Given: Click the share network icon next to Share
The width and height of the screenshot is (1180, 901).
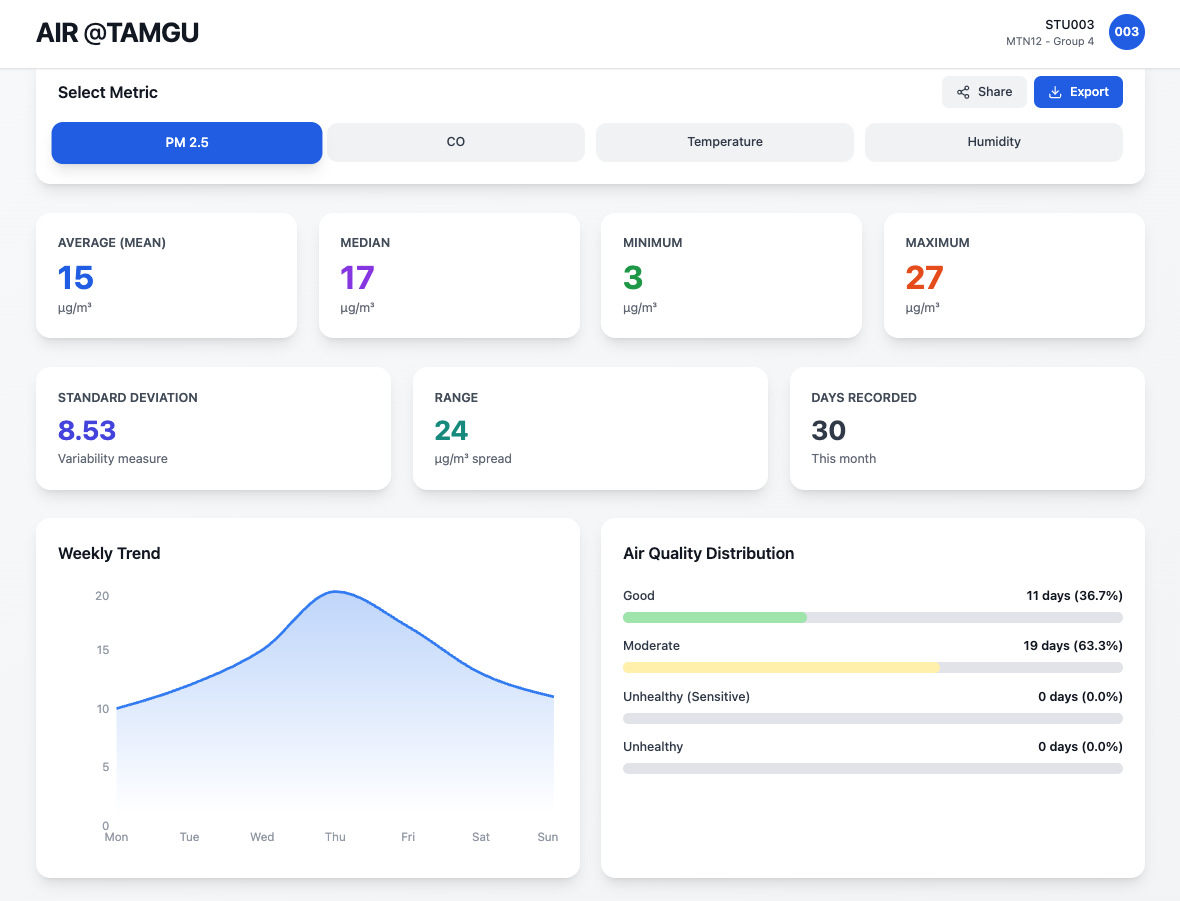Looking at the screenshot, I should 961,91.
